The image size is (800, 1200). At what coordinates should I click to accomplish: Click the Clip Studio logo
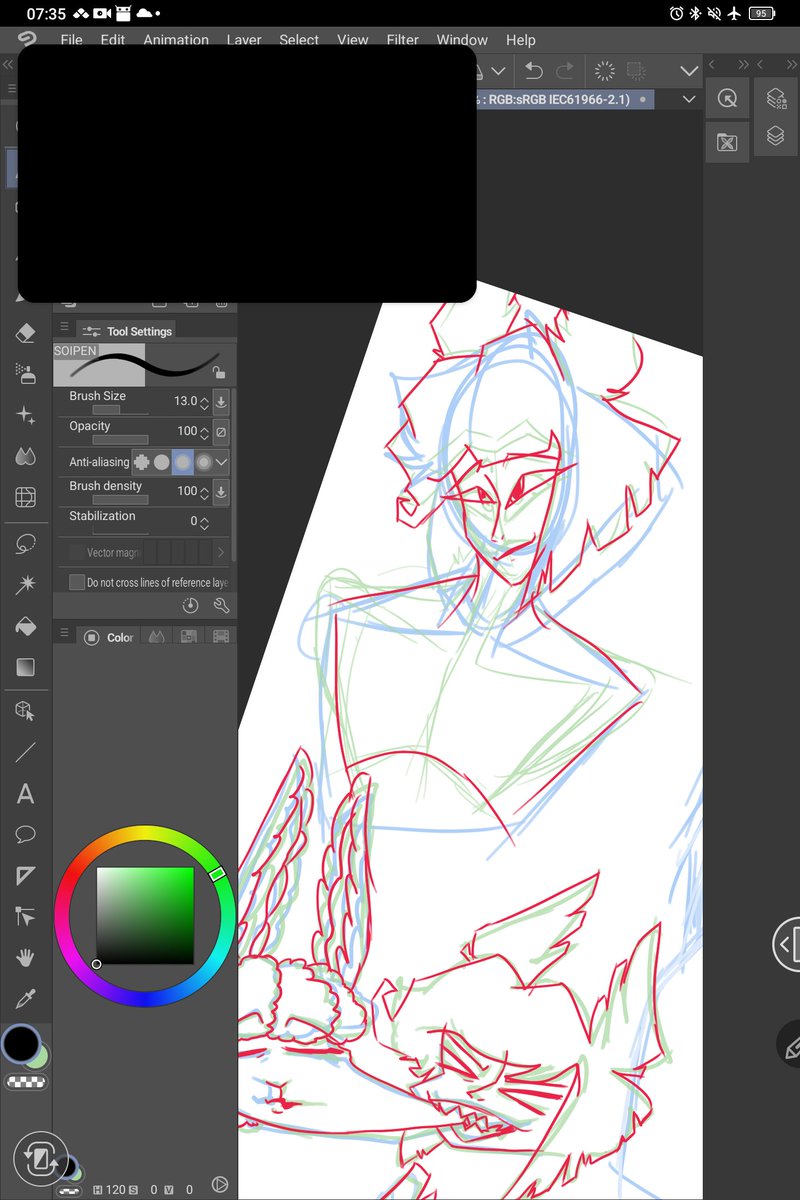coord(27,40)
